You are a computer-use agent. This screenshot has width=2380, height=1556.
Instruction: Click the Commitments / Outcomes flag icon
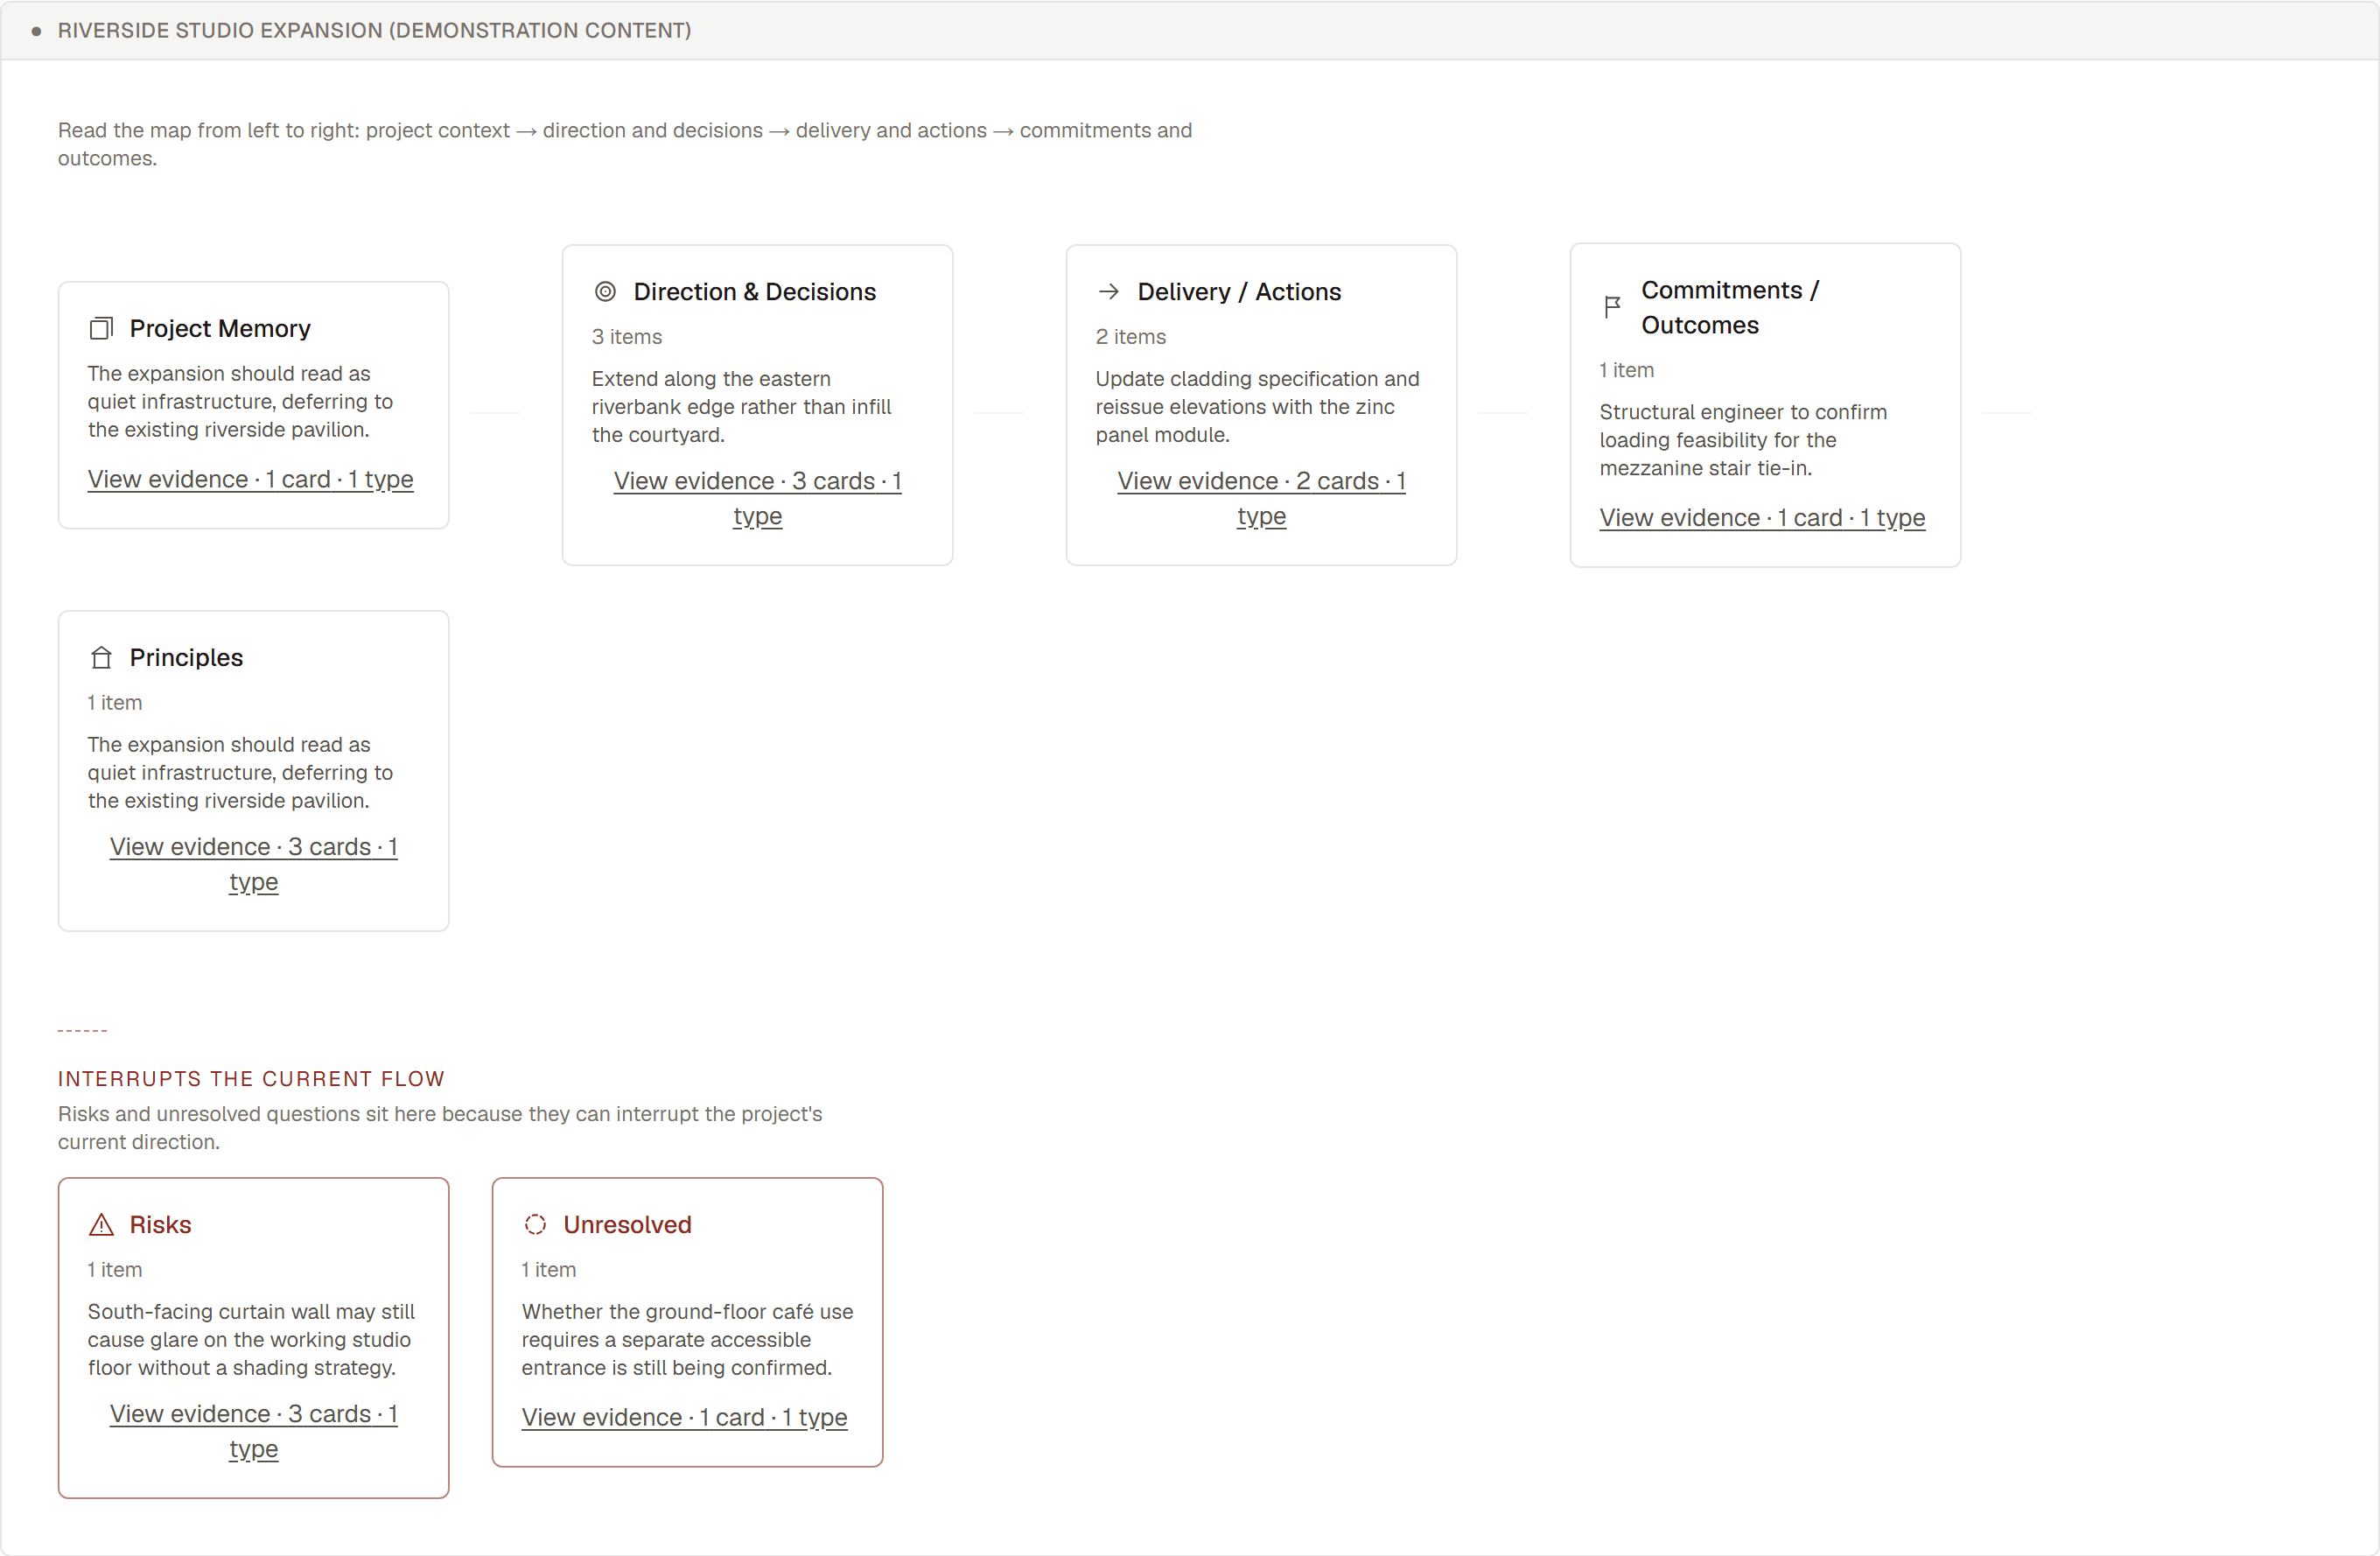pos(1613,307)
